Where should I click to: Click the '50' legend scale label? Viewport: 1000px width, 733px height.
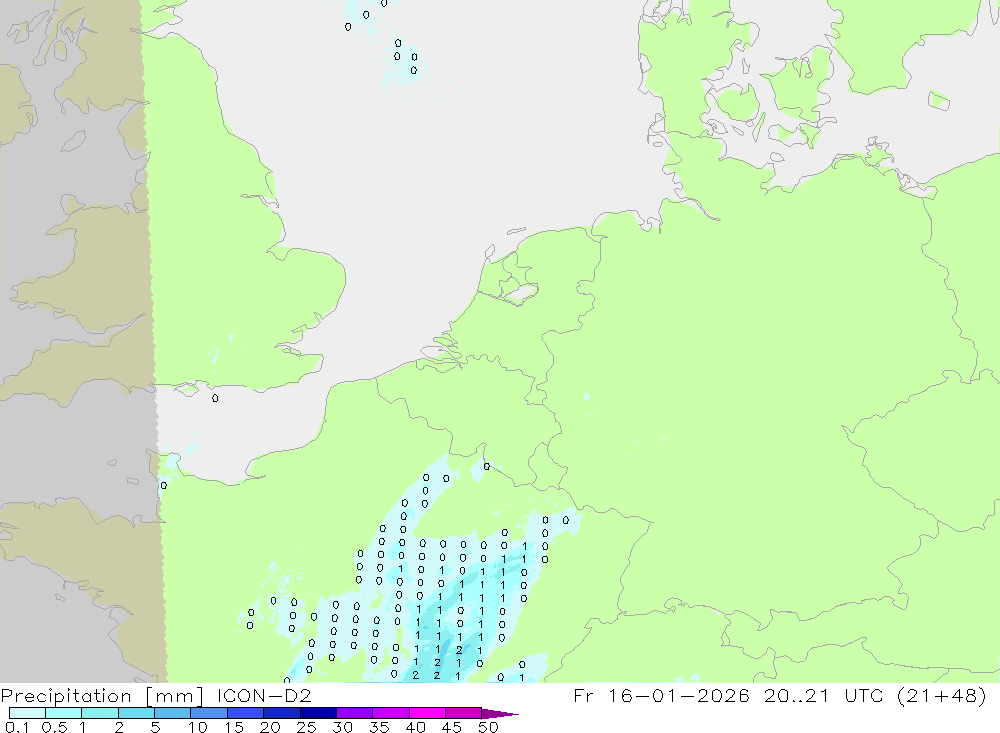(488, 727)
